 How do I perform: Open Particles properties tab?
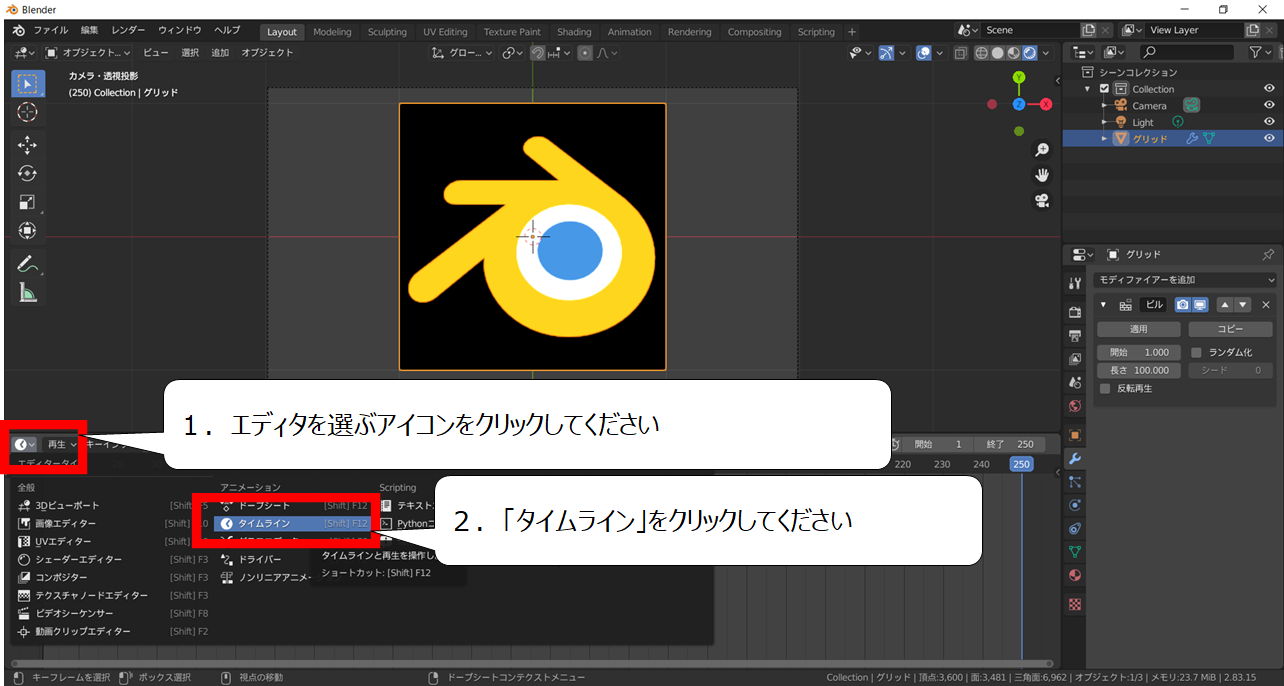point(1075,482)
